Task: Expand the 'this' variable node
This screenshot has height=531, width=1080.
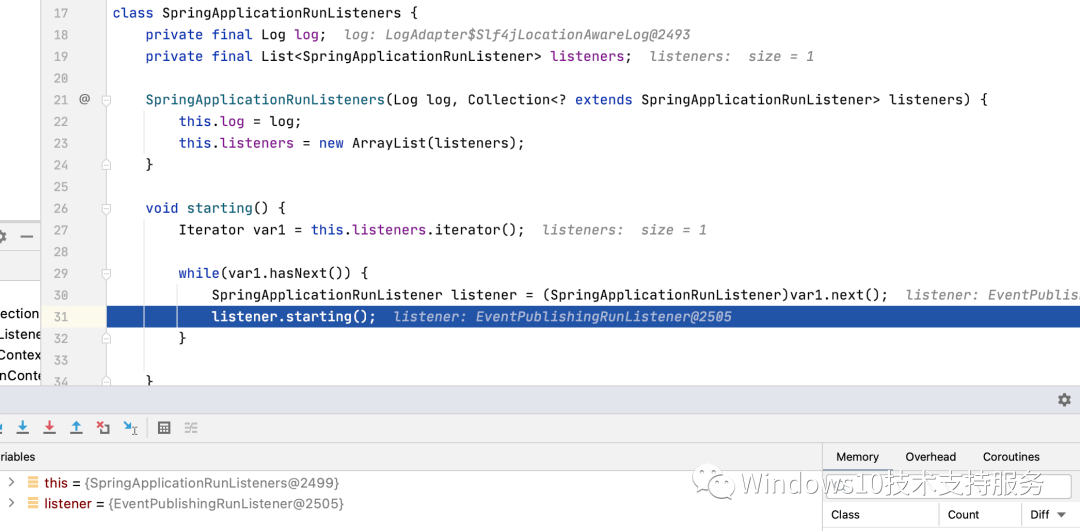Action: click(11, 483)
